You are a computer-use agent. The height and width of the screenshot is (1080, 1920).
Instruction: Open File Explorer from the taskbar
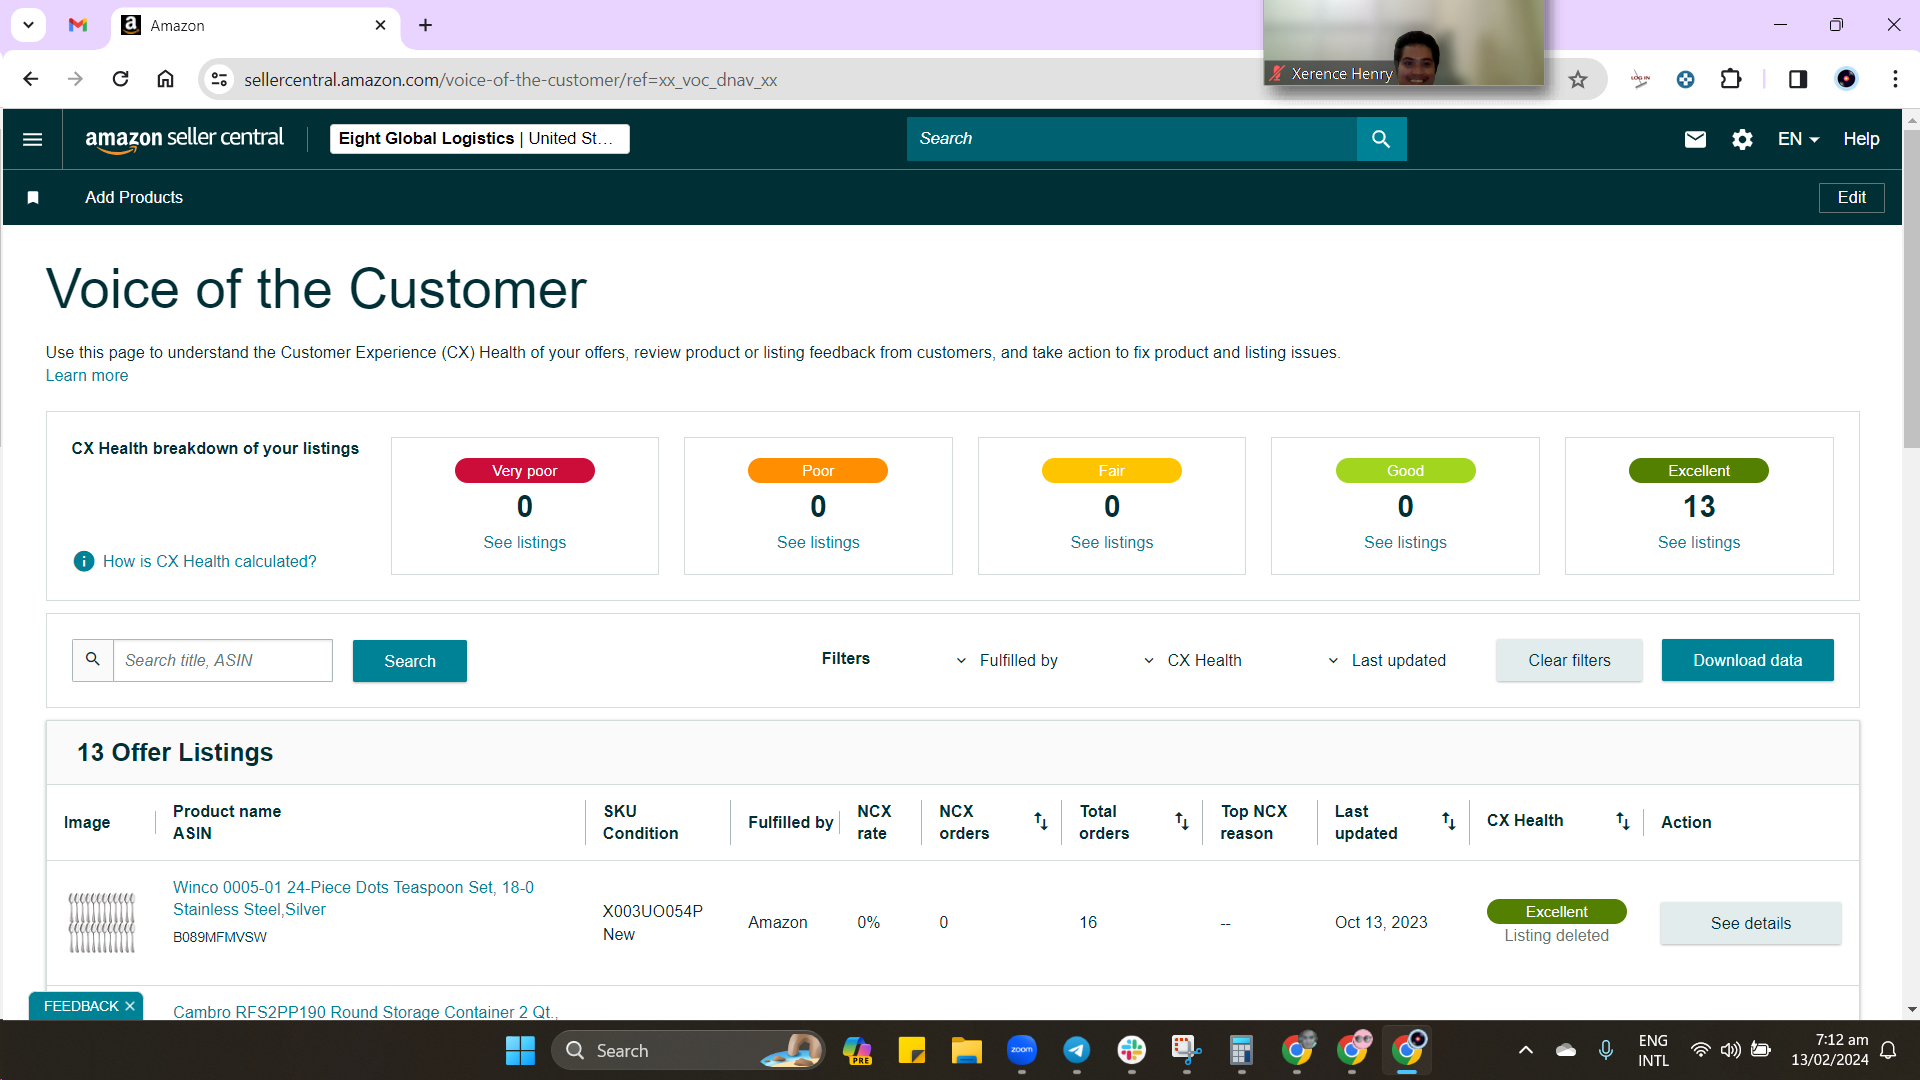[966, 1050]
